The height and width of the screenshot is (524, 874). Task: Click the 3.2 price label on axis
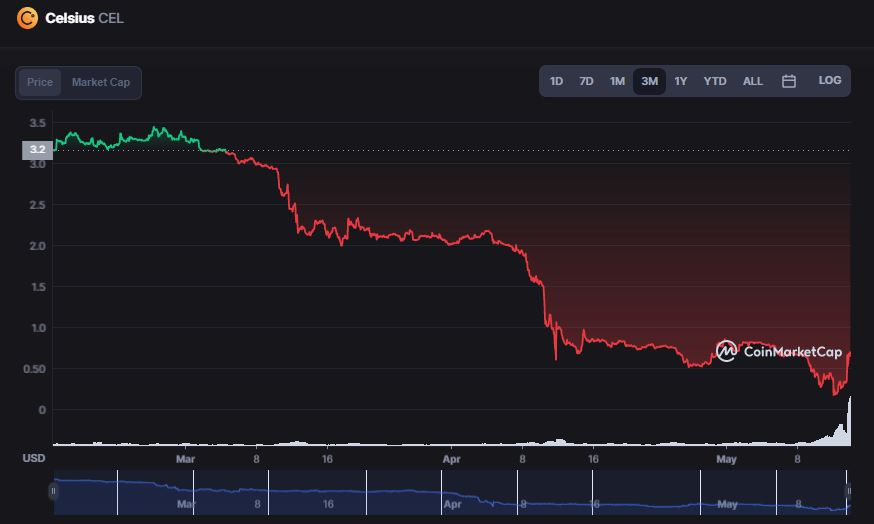tap(37, 150)
